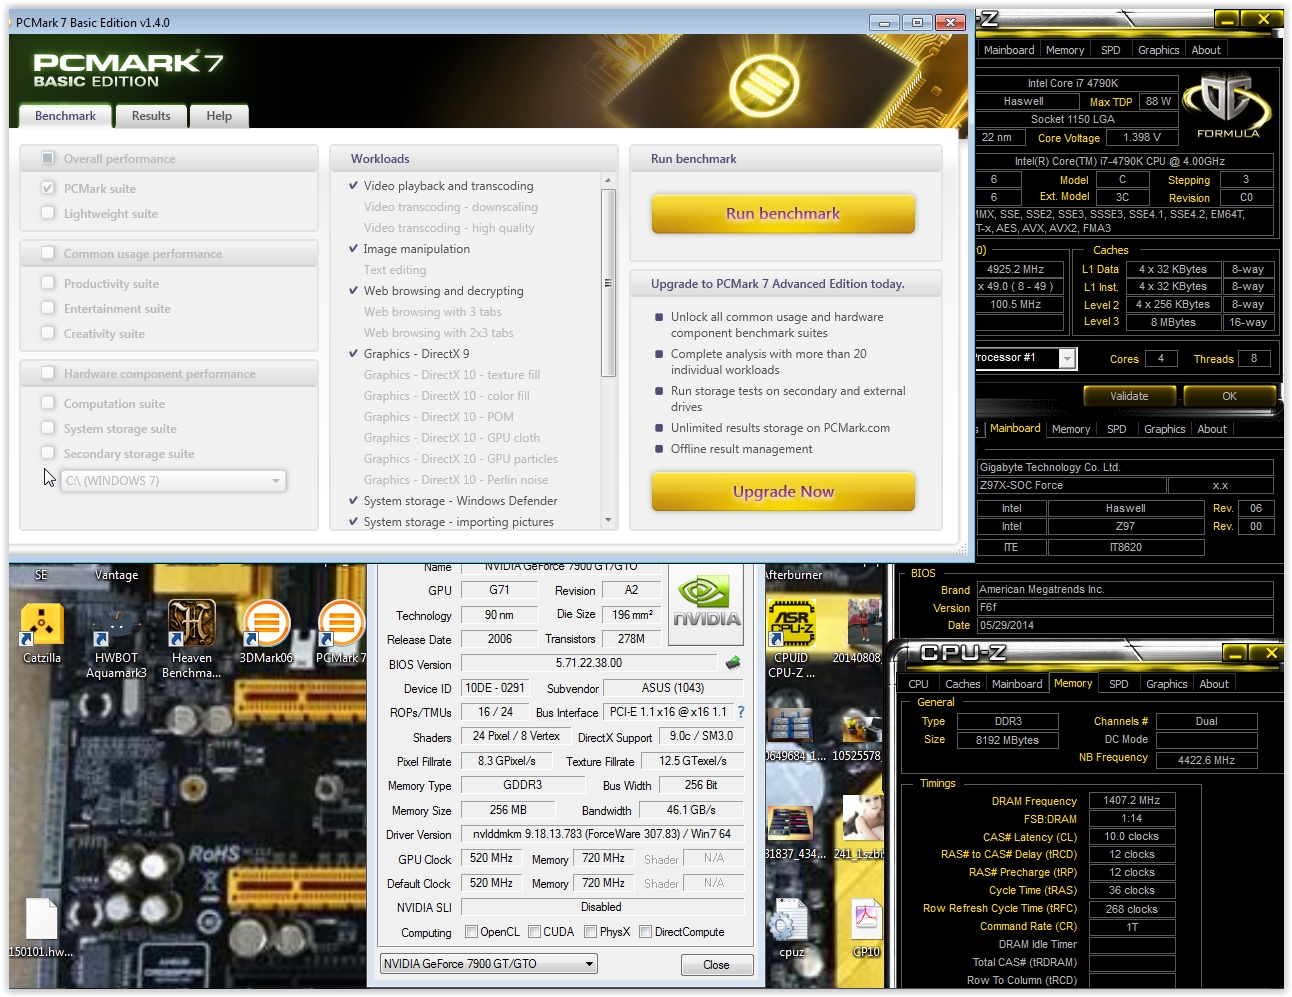Check the Entertainment suite option

(48, 307)
